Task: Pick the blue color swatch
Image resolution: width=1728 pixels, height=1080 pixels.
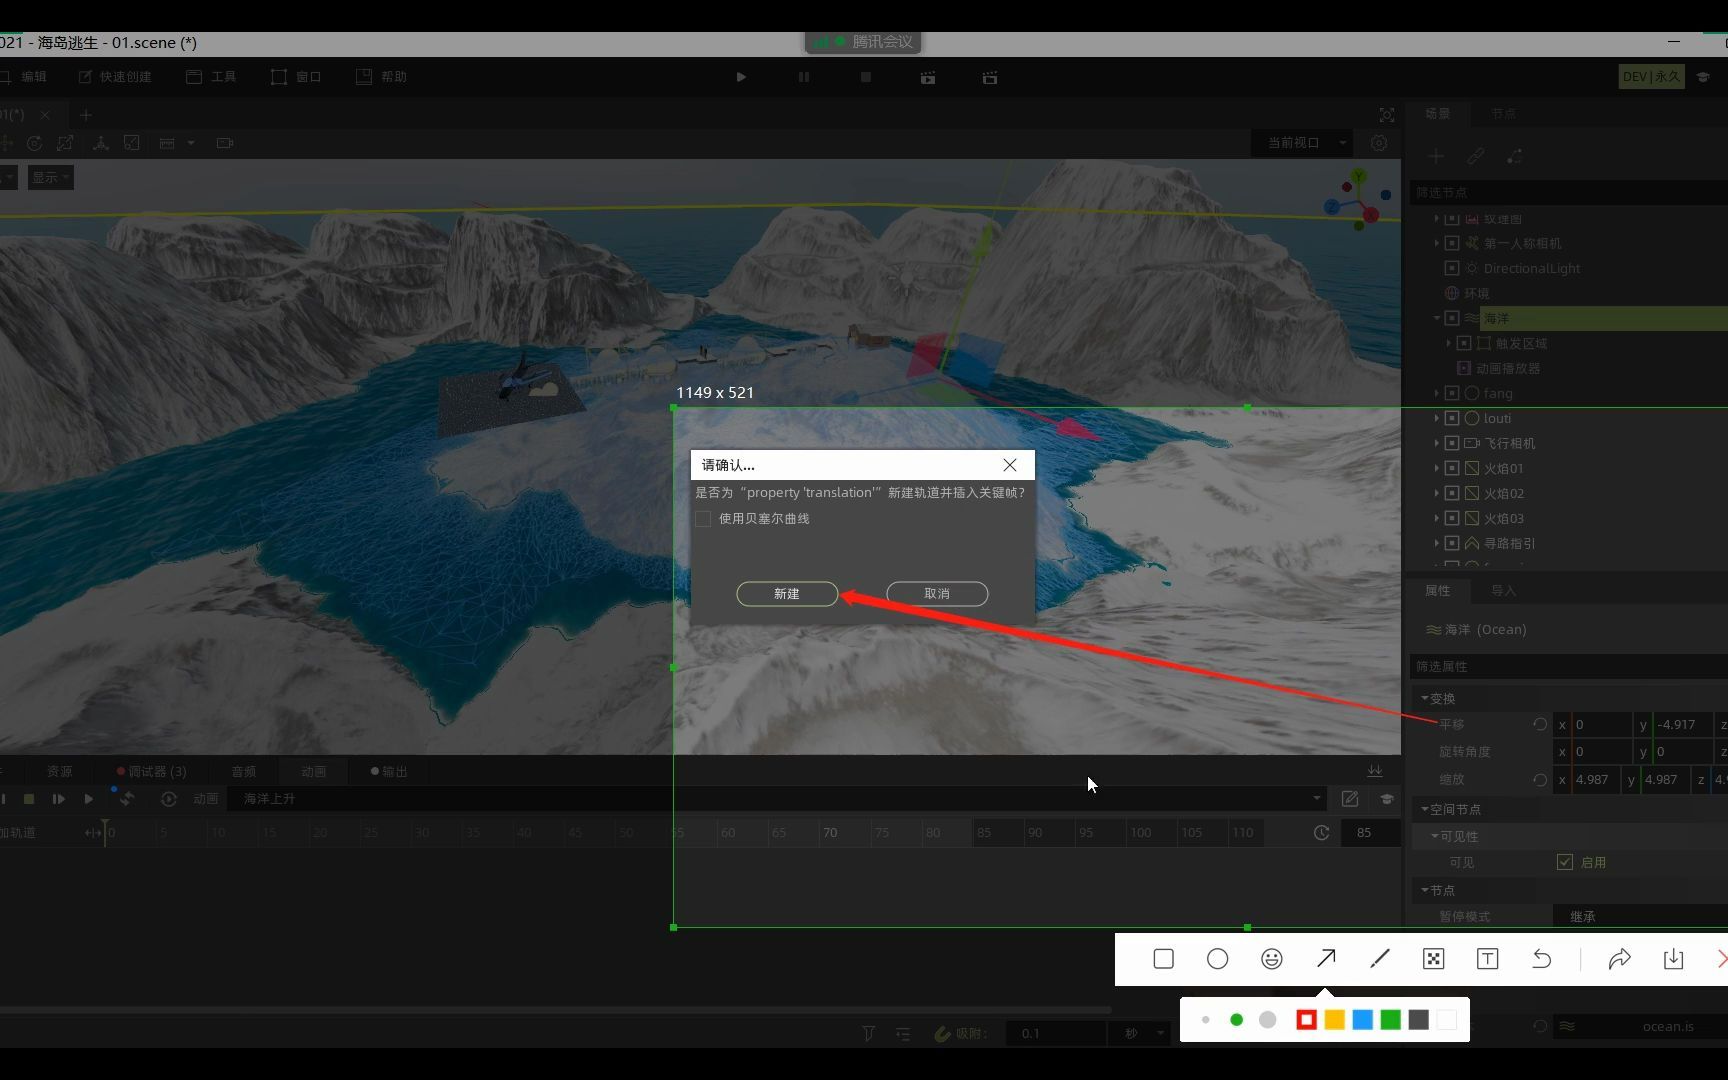Action: click(1362, 1019)
